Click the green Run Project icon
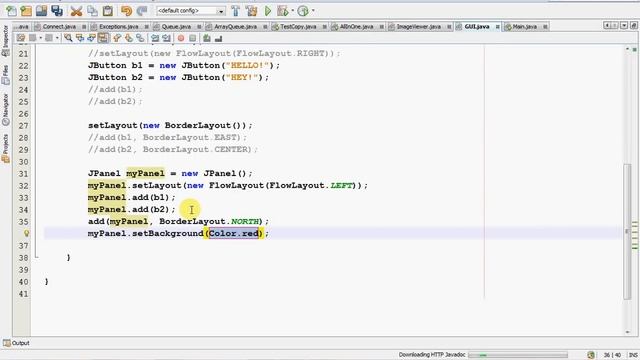Viewport: 640px width, 360px height. point(268,11)
